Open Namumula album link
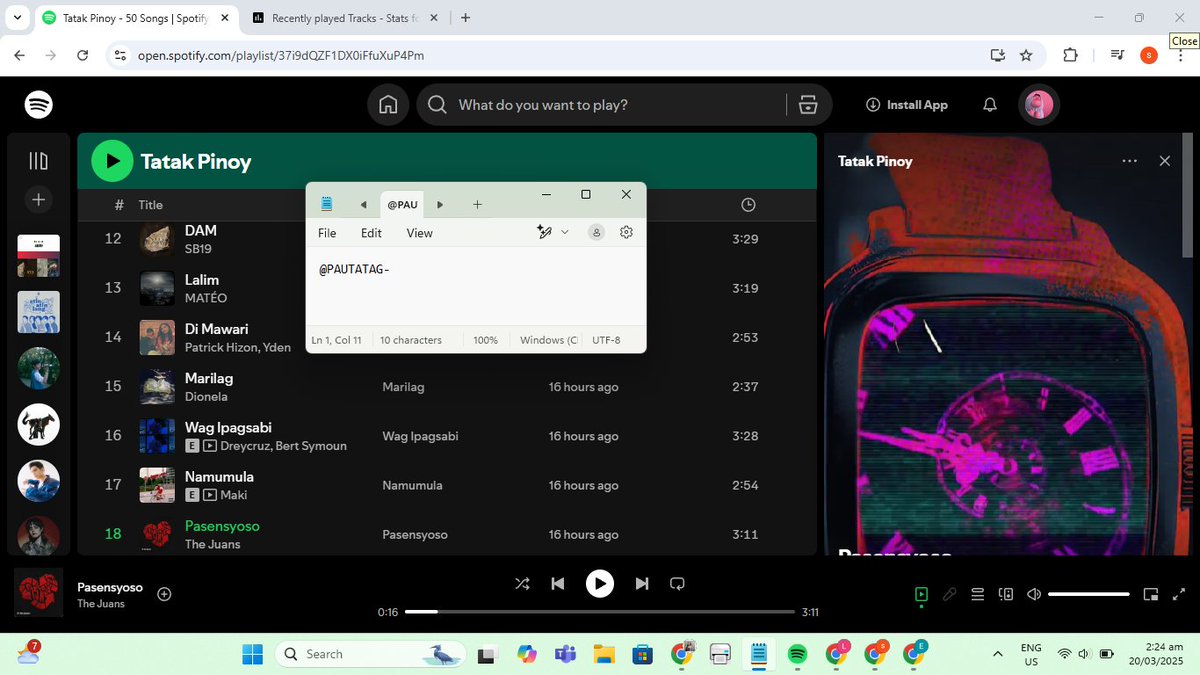Viewport: 1200px width, 675px height. (x=412, y=485)
